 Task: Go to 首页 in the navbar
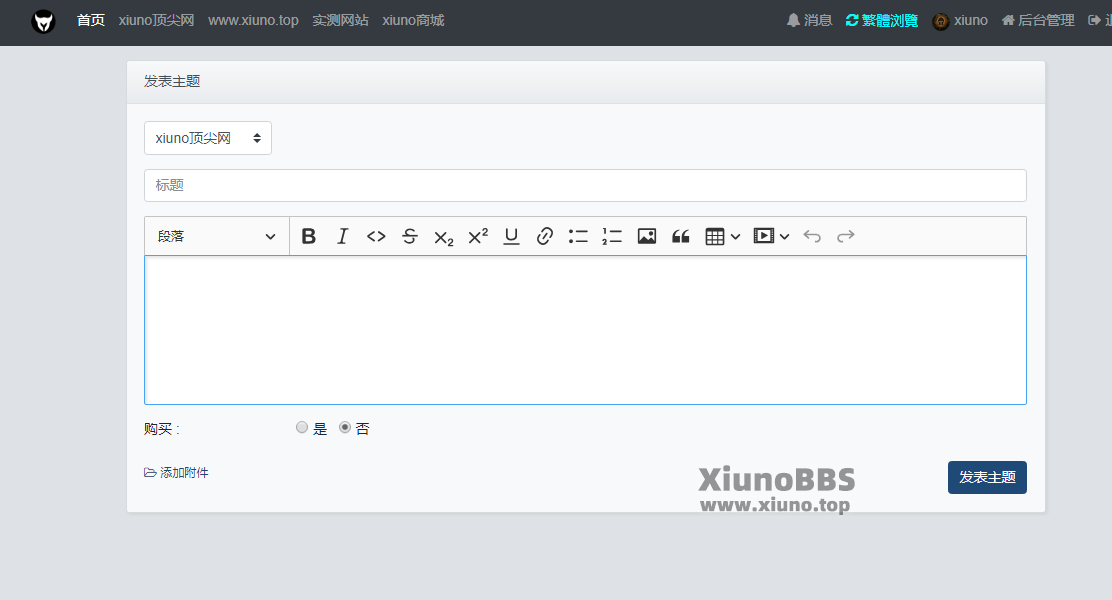click(91, 21)
